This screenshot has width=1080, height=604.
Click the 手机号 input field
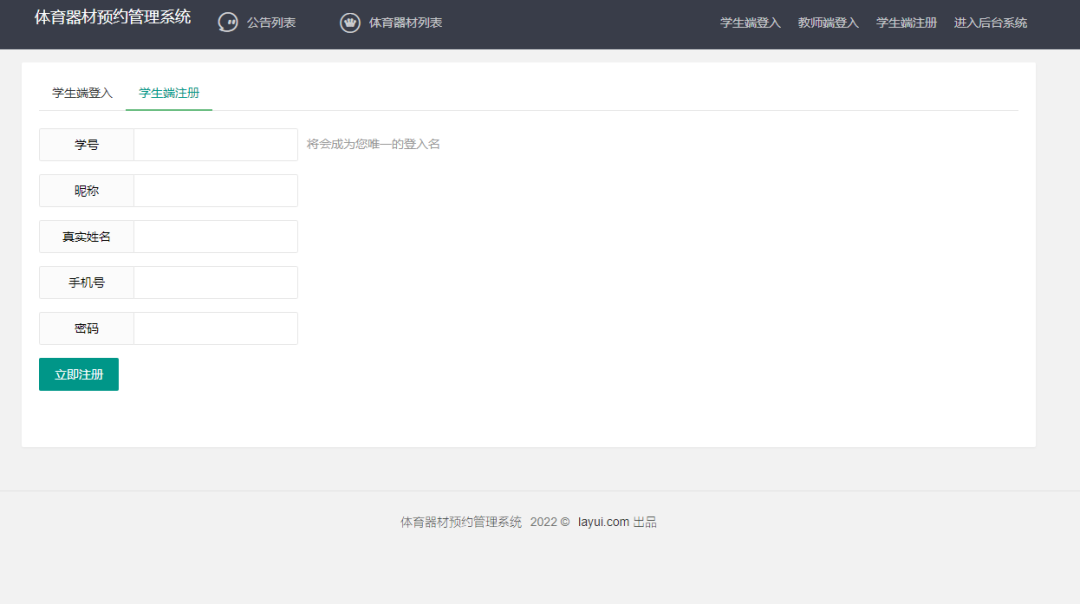tap(215, 283)
